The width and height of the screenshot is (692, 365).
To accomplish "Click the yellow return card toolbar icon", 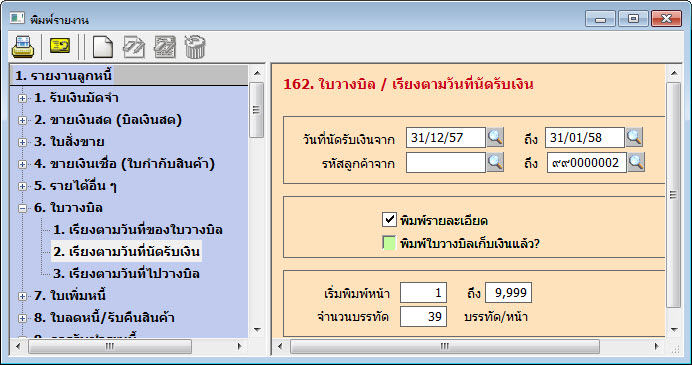I will point(60,45).
